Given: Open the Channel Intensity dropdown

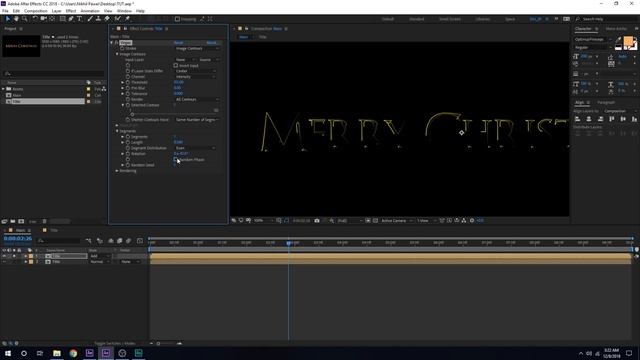Looking at the screenshot, I should click(195, 76).
